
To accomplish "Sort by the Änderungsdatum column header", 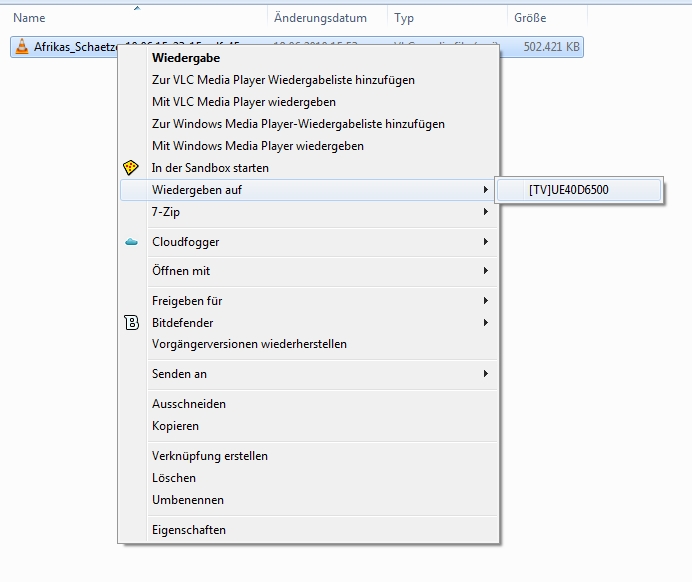I will [327, 18].
